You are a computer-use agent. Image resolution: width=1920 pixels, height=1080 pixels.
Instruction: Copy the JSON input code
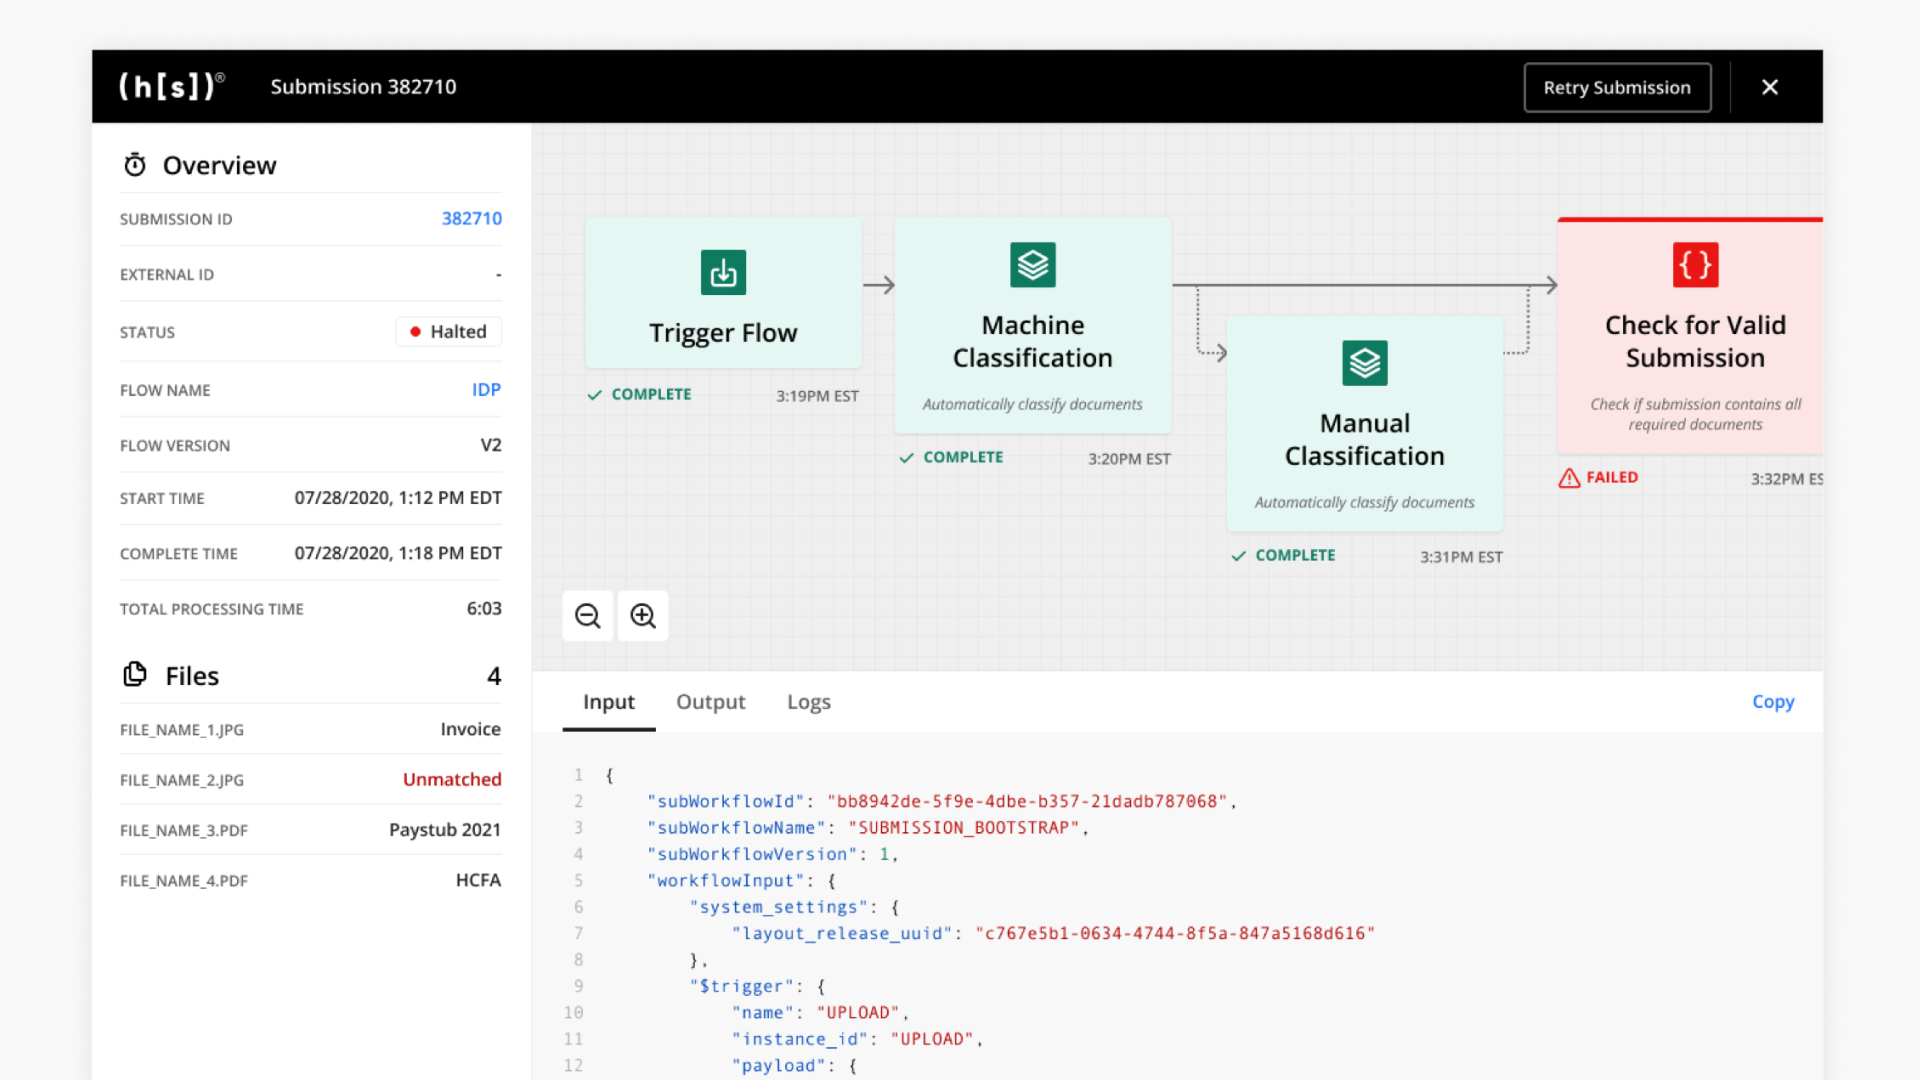click(x=1772, y=702)
